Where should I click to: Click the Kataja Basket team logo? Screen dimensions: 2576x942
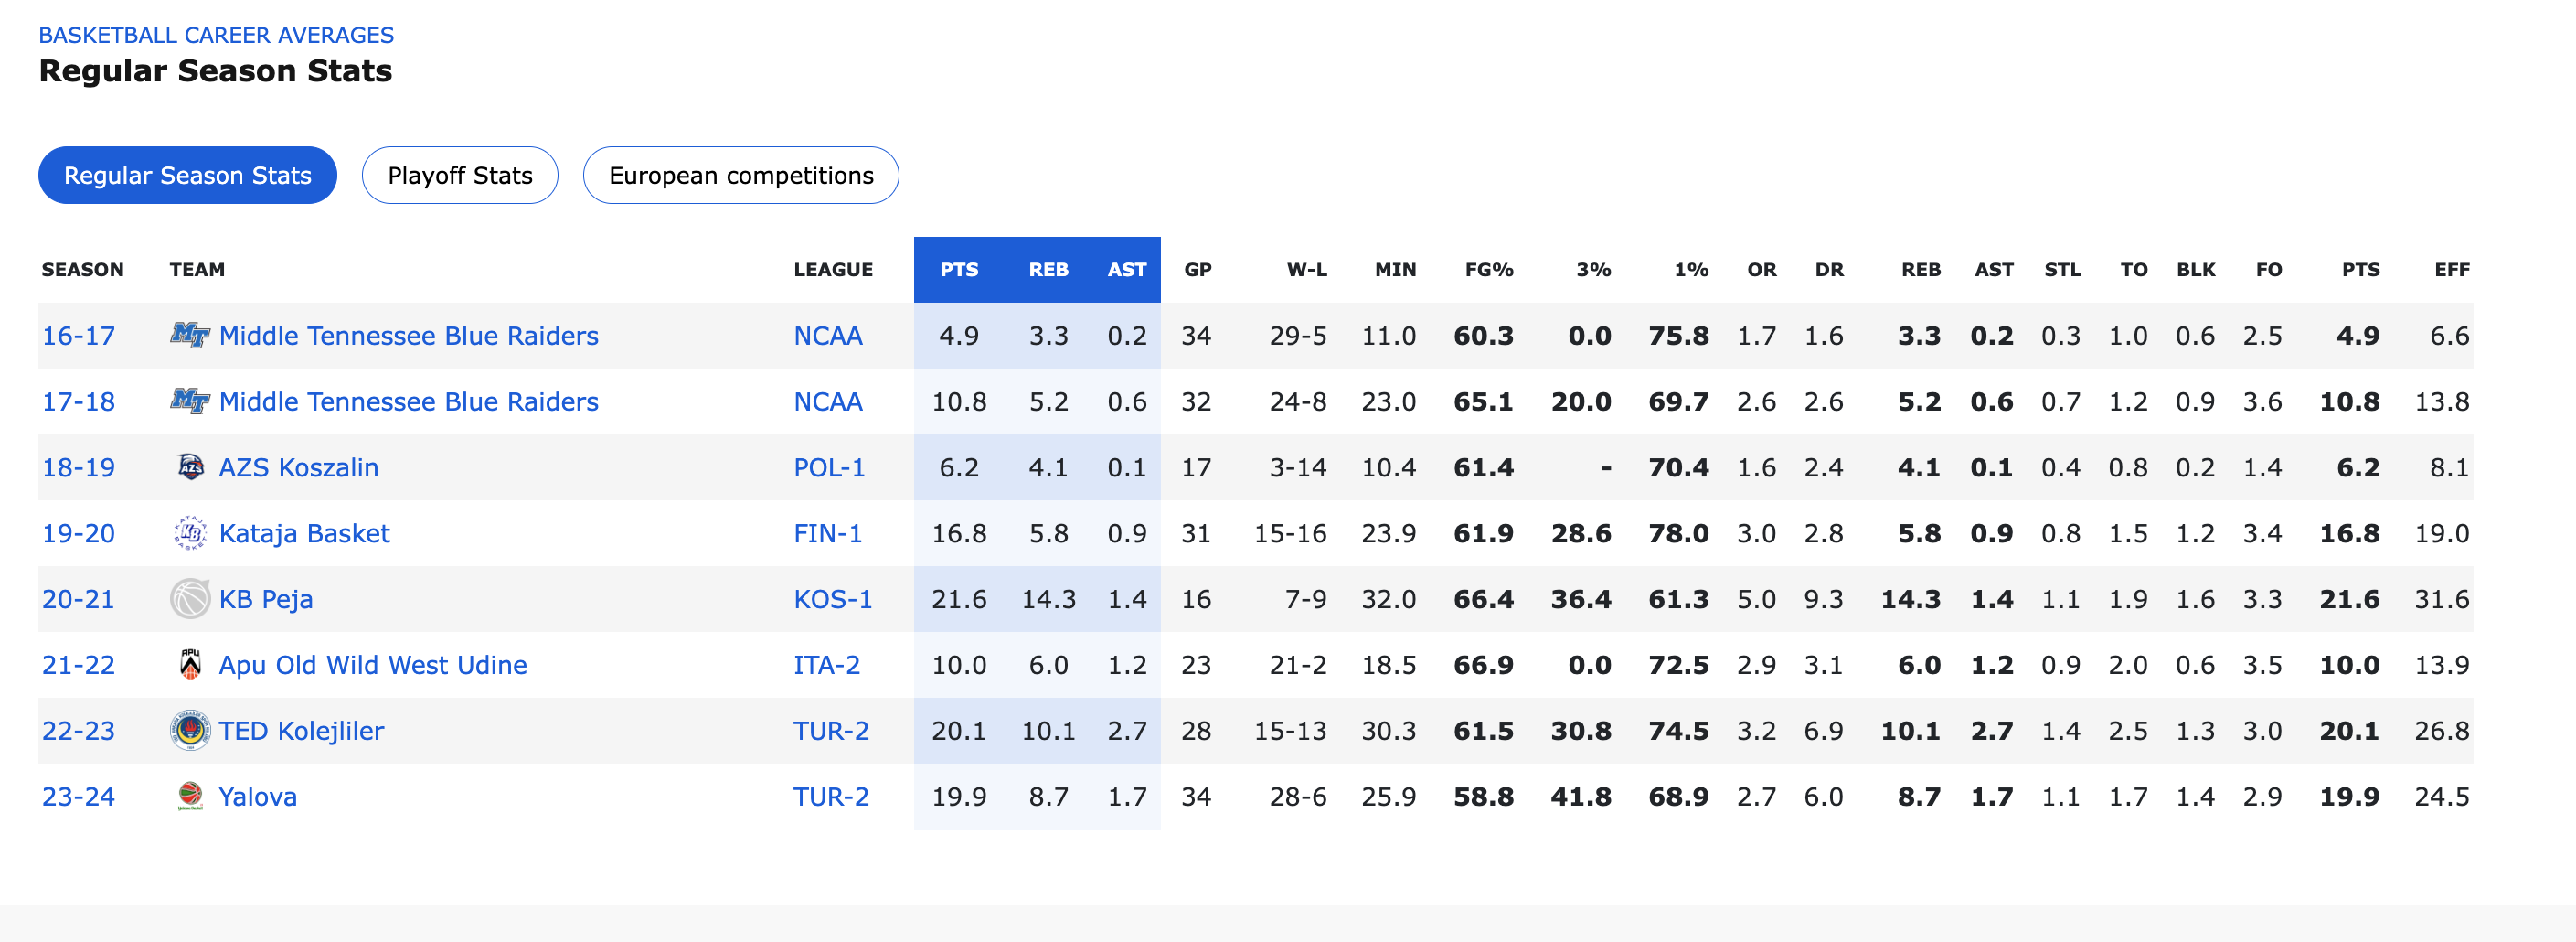point(190,533)
